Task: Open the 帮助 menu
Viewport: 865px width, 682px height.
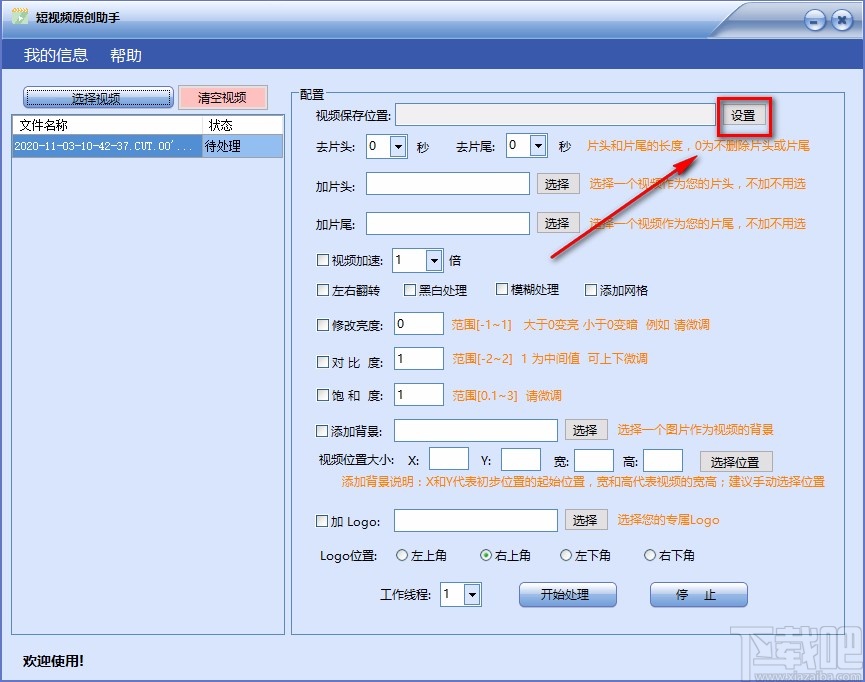Action: 126,55
